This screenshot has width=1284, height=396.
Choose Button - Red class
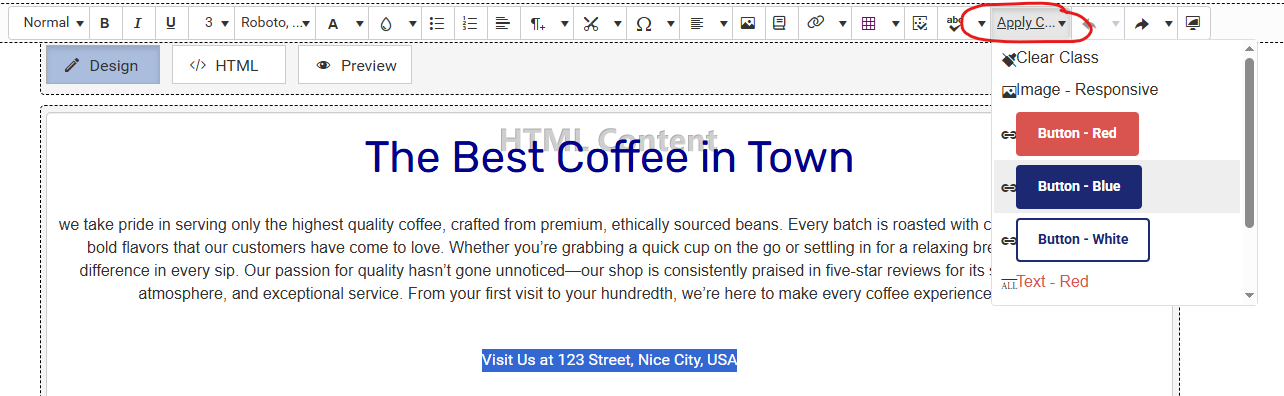(1077, 134)
